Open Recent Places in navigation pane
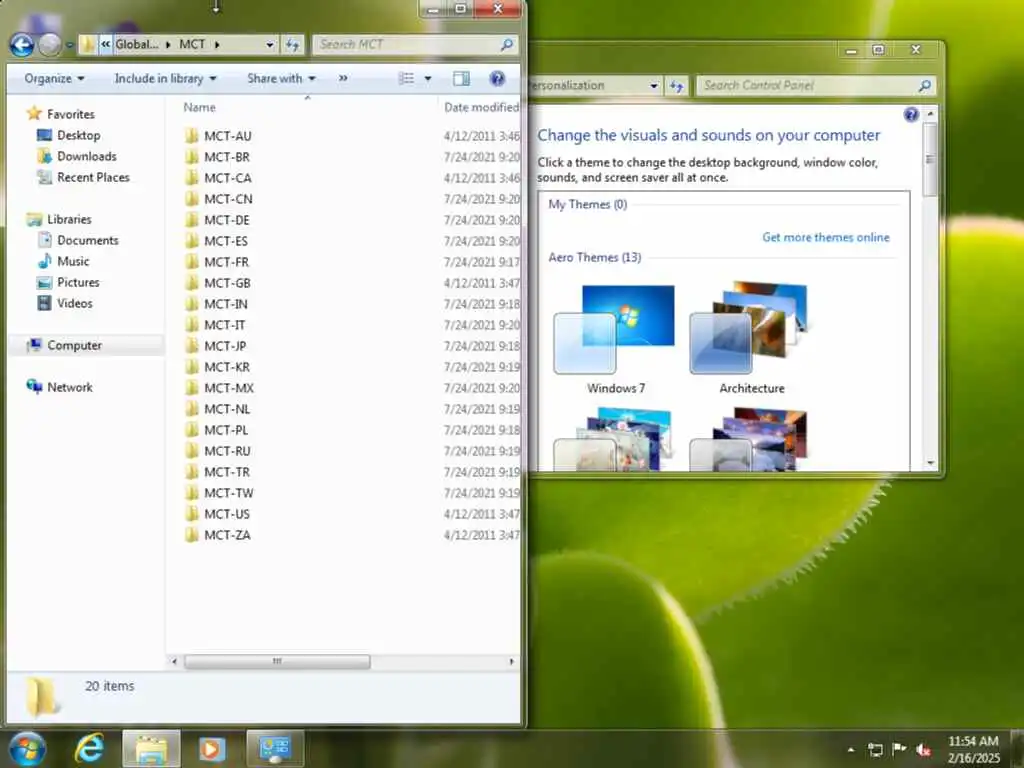Viewport: 1024px width, 768px height. coord(93,177)
